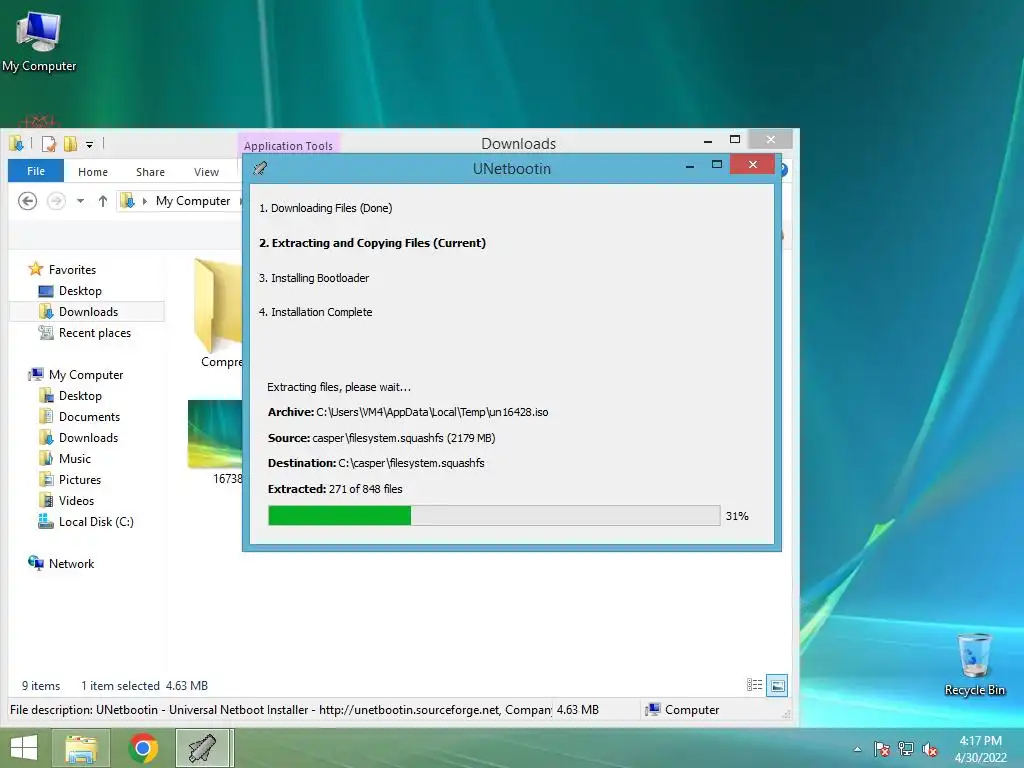Open the Share ribbon tab
Viewport: 1024px width, 768px height.
click(150, 172)
